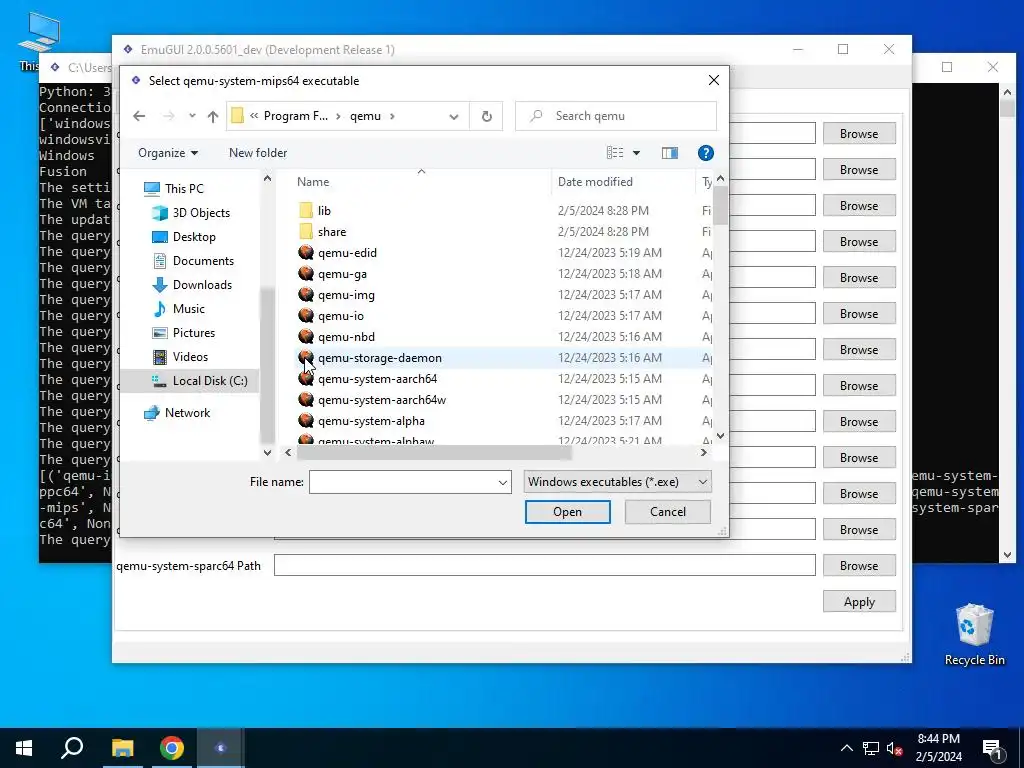Screen dimensions: 1024x768
Task: Click the Search qemu box
Action: tap(616, 116)
